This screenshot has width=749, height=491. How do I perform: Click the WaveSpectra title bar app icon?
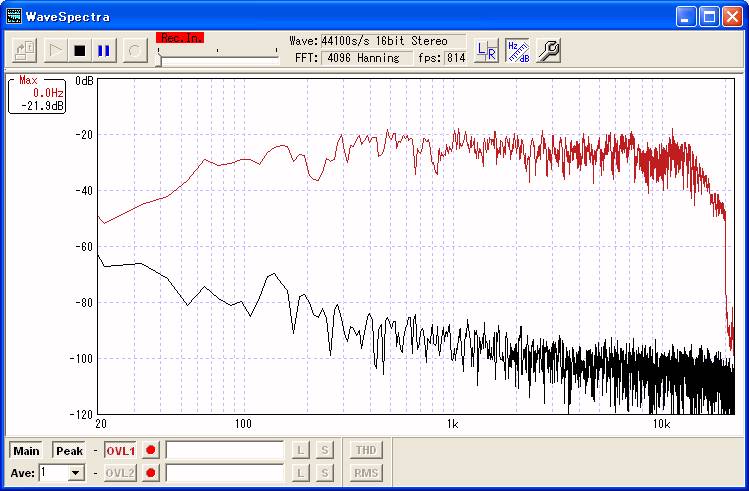[13, 16]
